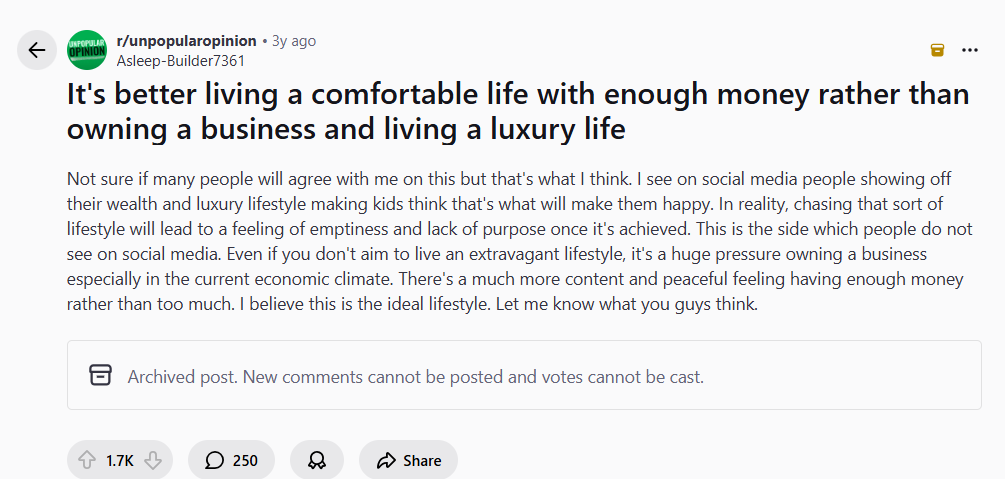Visit Asleep-Builder7361's profile
This screenshot has width=1005, height=479.
point(181,60)
